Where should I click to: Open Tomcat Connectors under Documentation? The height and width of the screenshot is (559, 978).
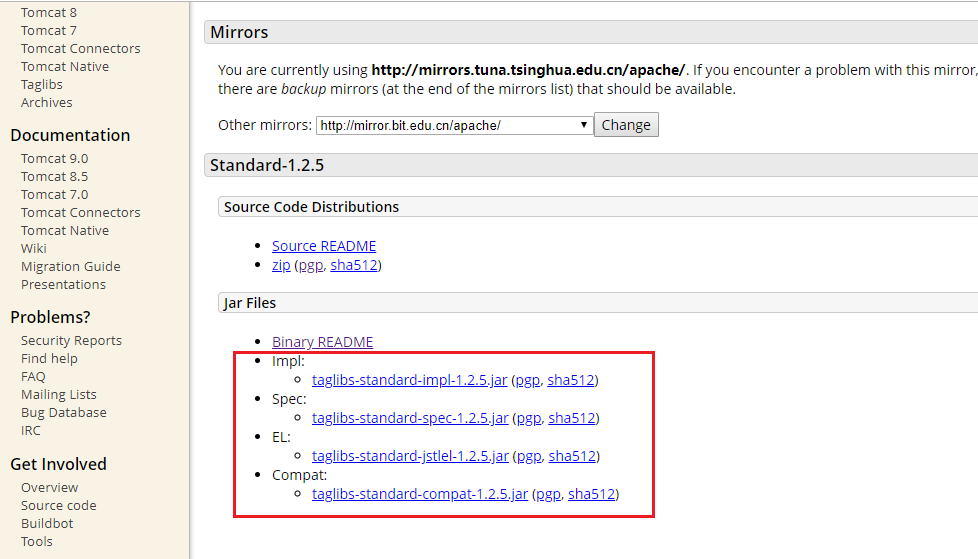(80, 213)
